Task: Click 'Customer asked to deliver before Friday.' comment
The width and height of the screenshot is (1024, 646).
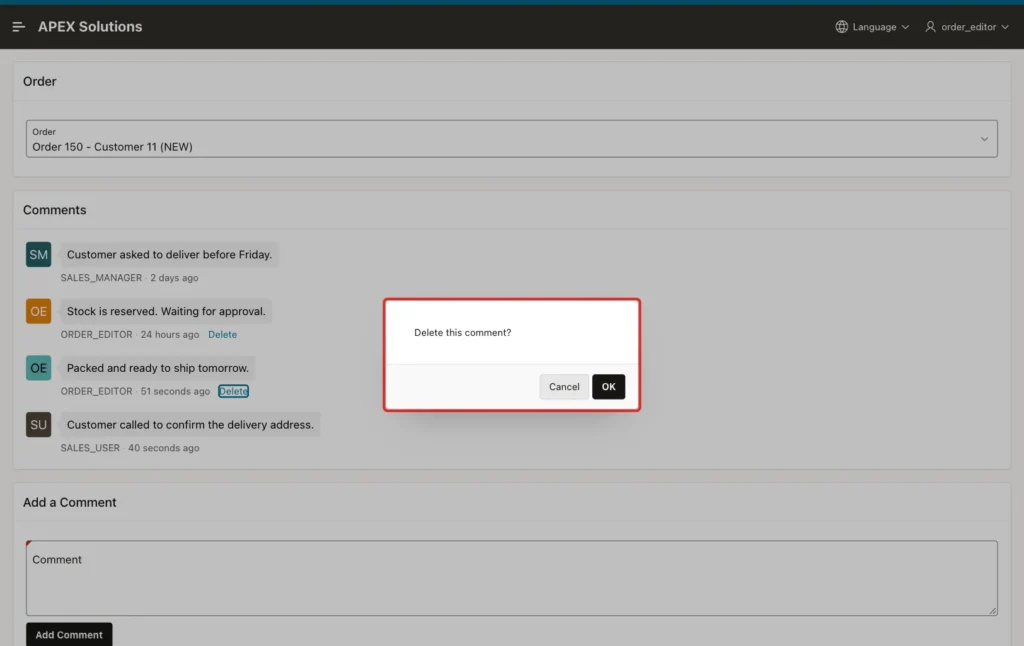Action: point(169,255)
